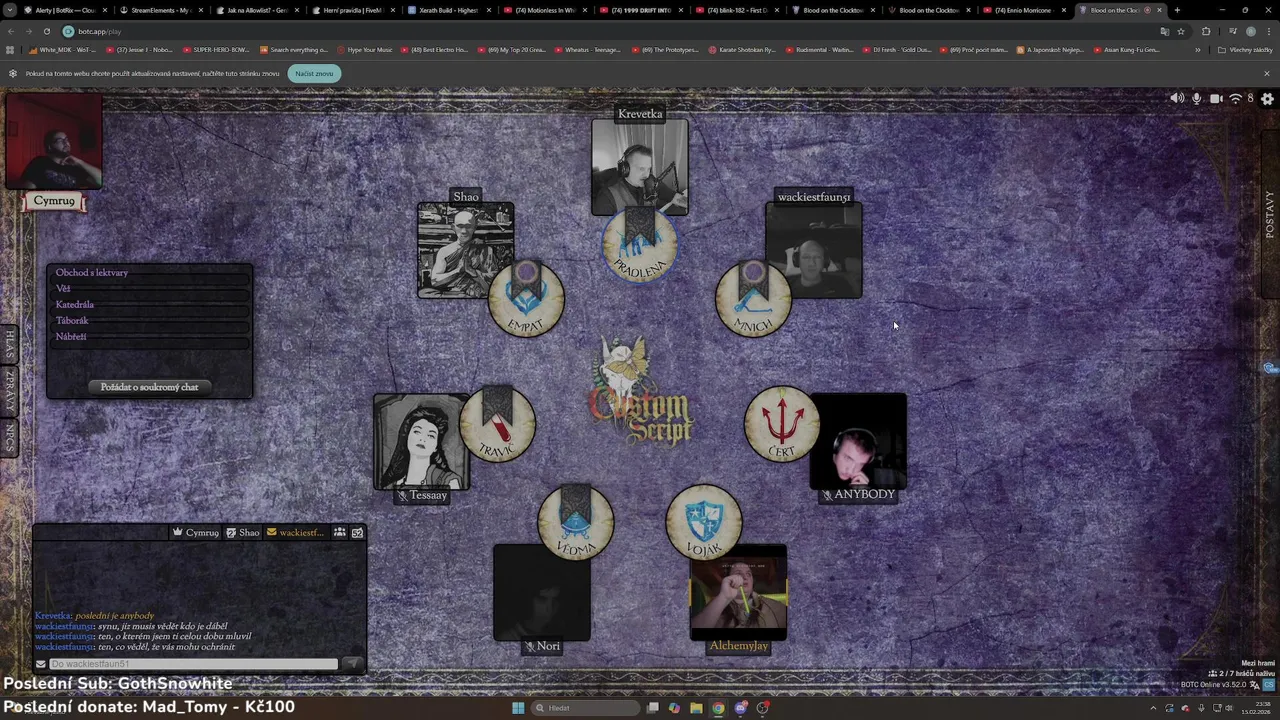
Task: Open the POSTAVY side tab
Action: click(1270, 214)
